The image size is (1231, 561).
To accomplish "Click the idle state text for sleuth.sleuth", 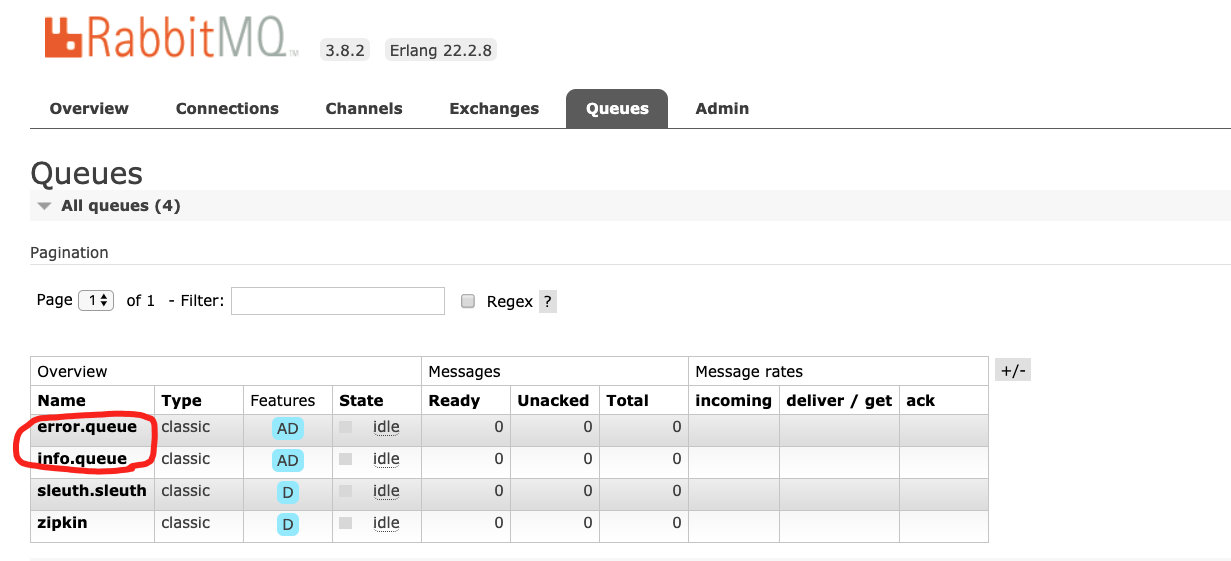I will pyautogui.click(x=386, y=491).
